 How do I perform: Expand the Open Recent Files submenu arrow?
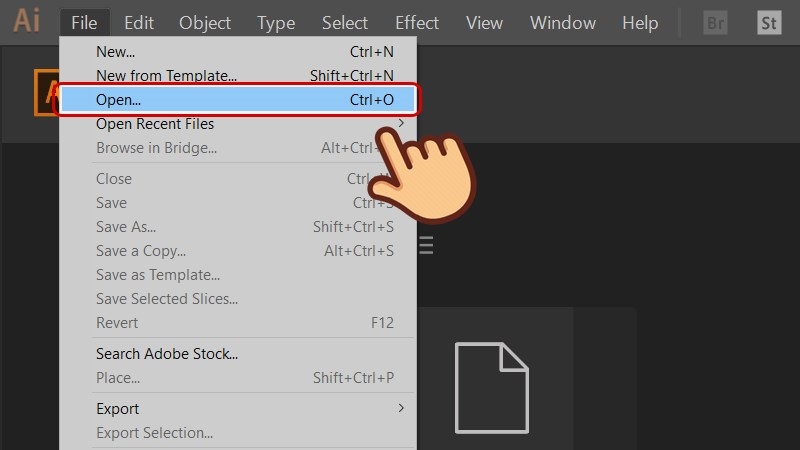click(401, 124)
